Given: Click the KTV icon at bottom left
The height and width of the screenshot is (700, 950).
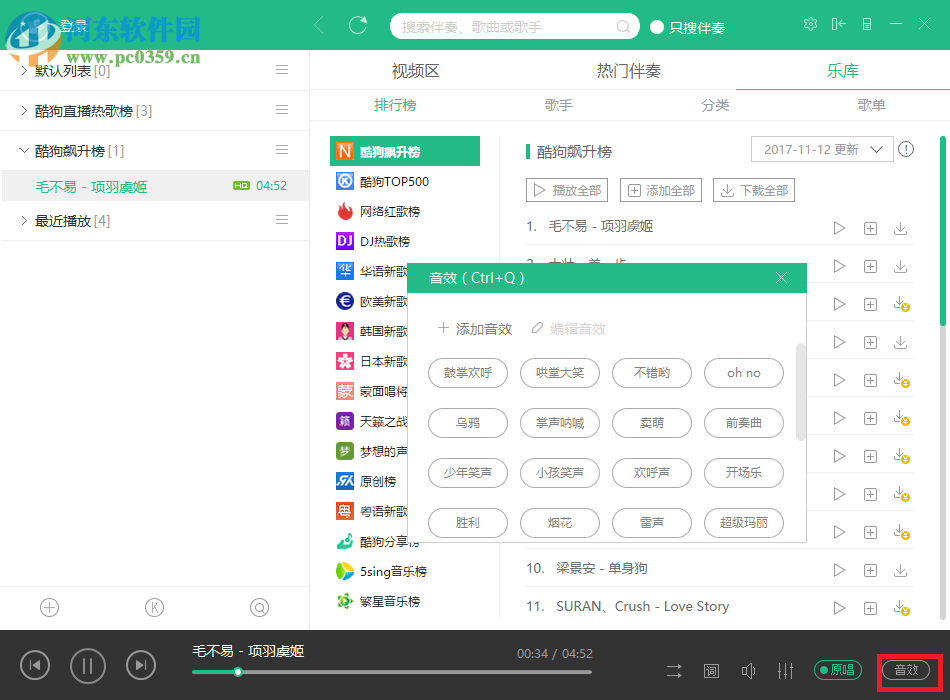Looking at the screenshot, I should (x=155, y=607).
